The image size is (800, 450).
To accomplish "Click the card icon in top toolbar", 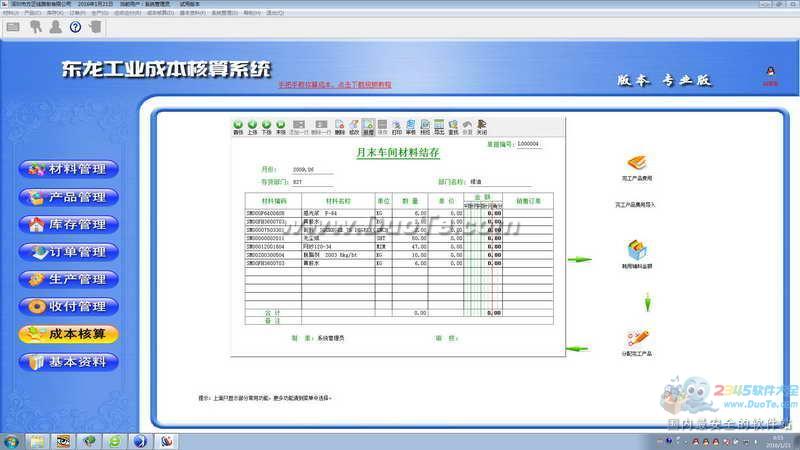I will (13, 27).
